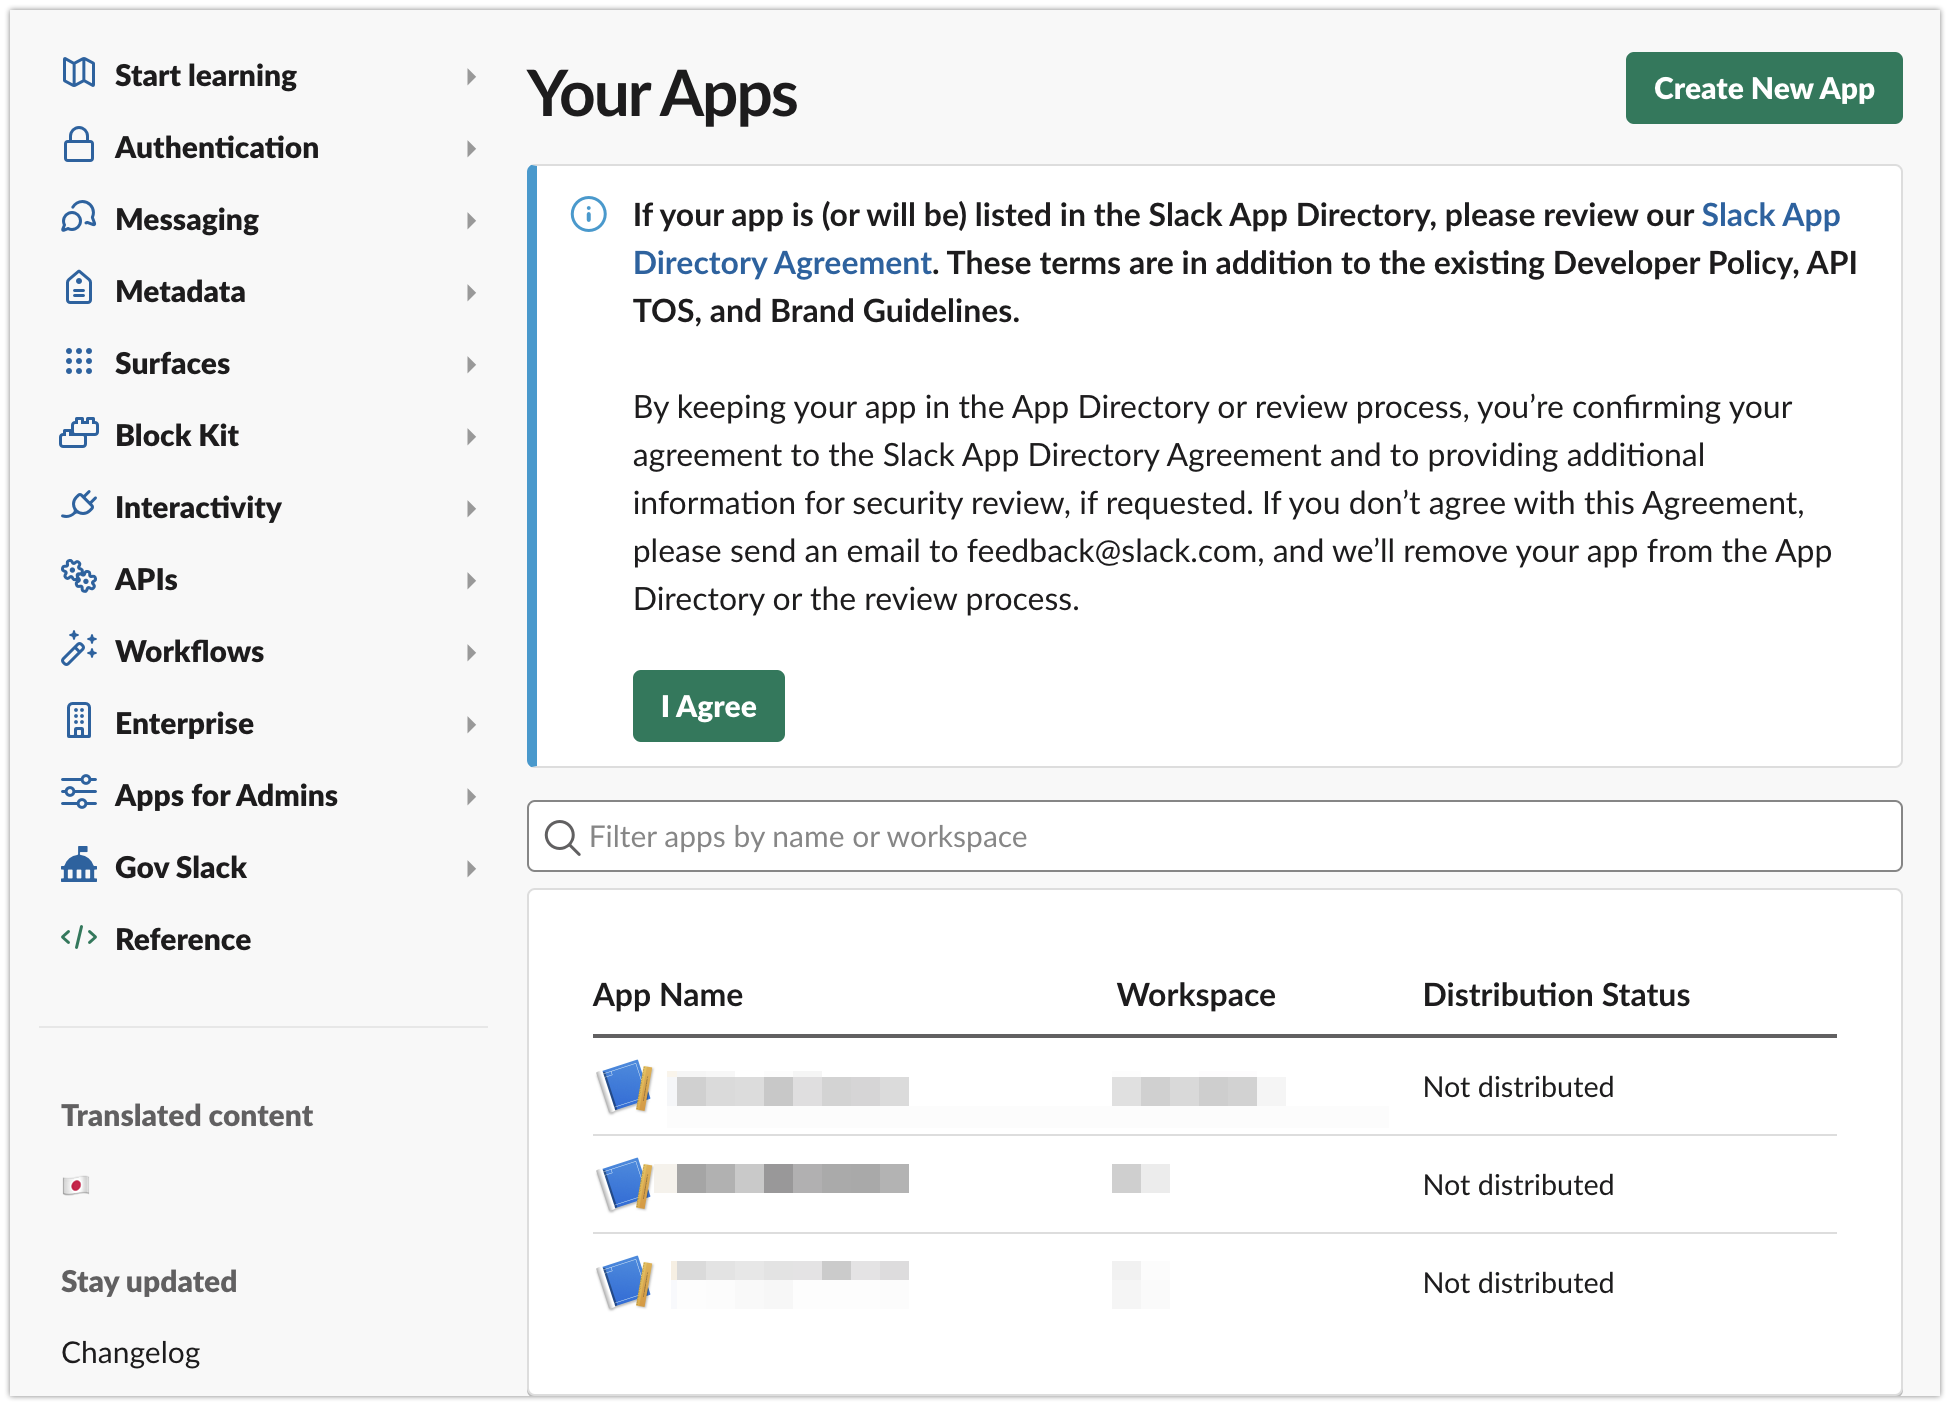This screenshot has height=1406, width=1950.
Task: Click the Workflows magic wand icon
Action: click(79, 649)
